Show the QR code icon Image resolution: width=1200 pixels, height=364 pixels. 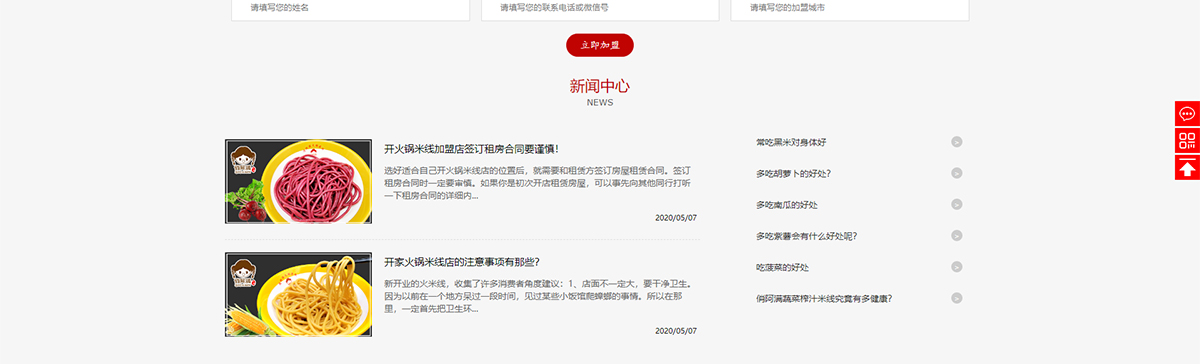coord(1187,140)
